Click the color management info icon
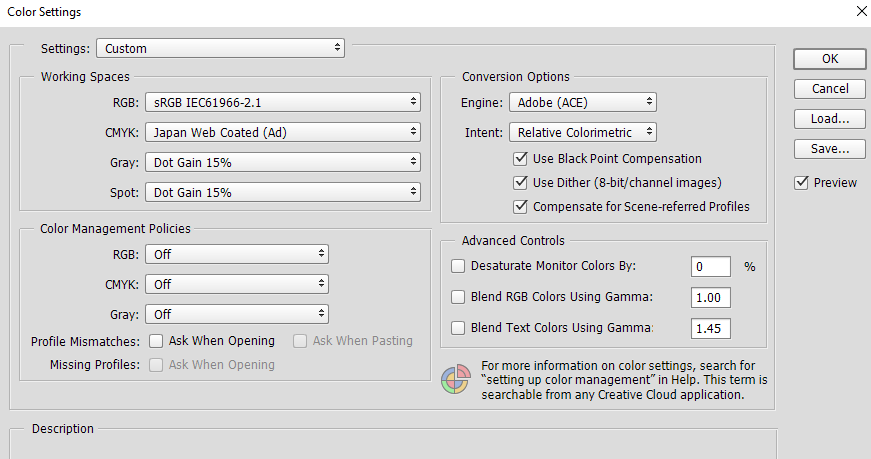871x459 pixels. click(x=455, y=380)
